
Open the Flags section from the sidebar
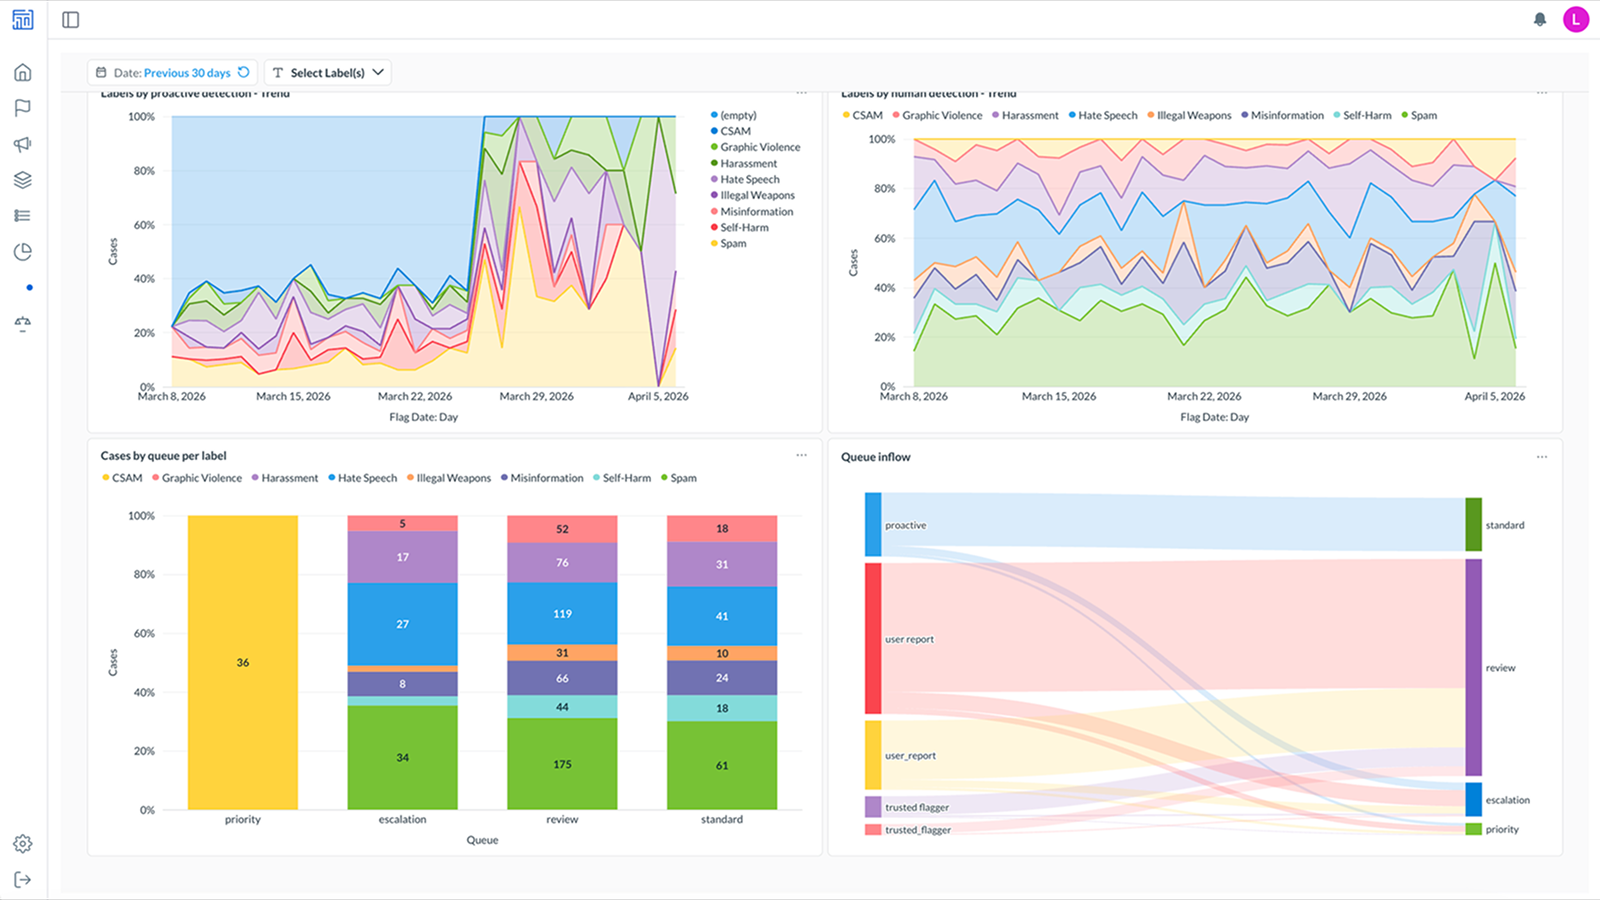22,107
